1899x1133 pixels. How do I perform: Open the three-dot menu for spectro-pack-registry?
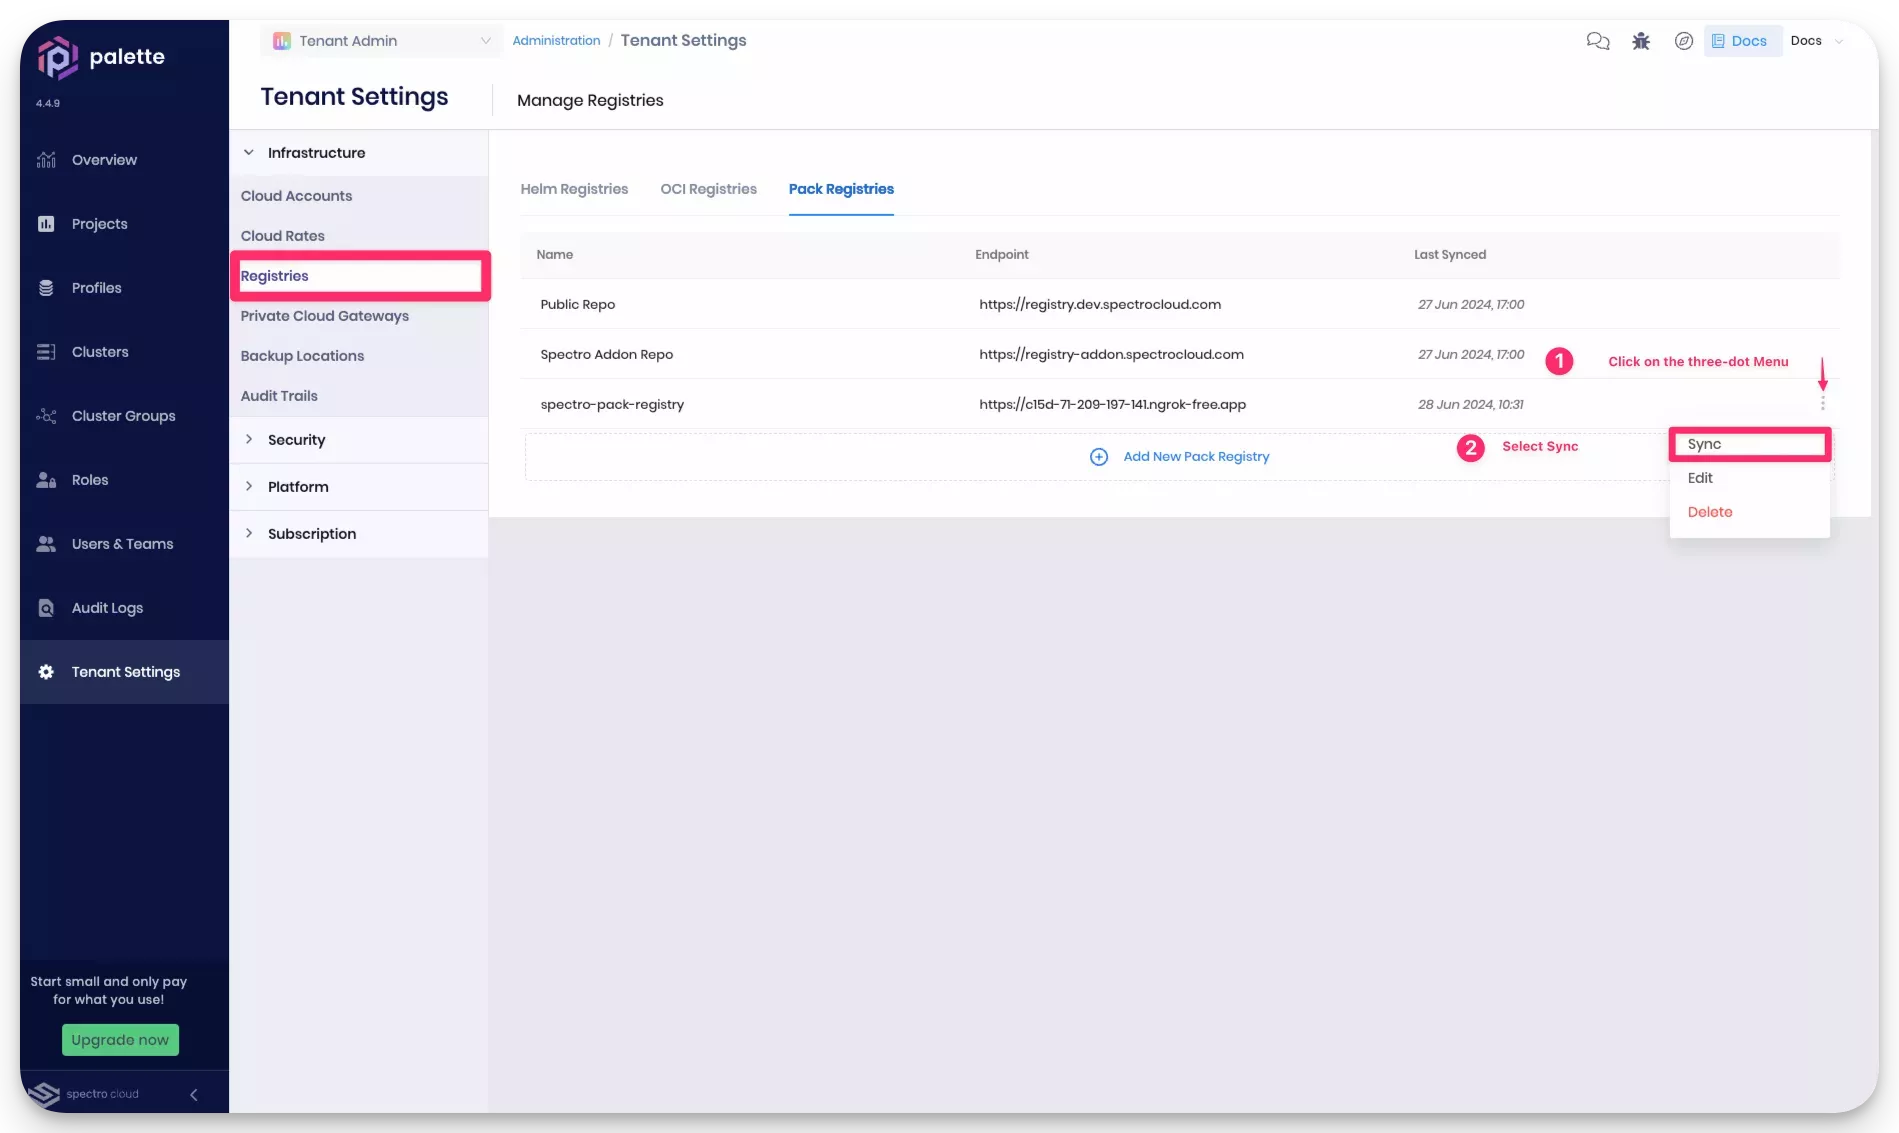[x=1822, y=404]
